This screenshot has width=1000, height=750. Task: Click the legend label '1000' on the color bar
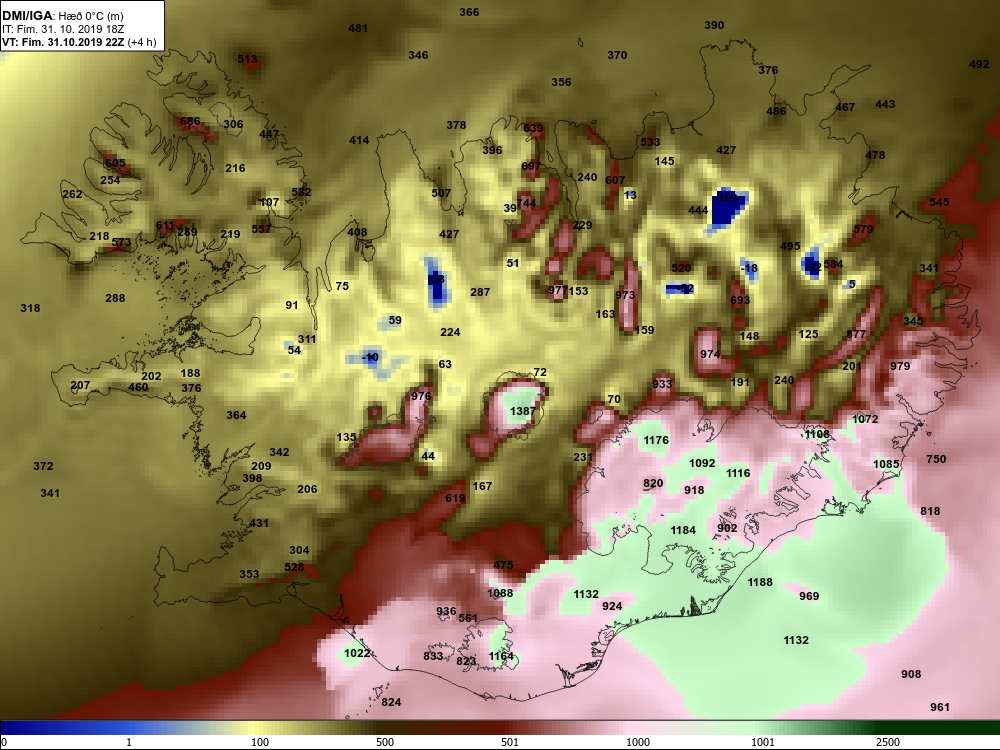[x=638, y=742]
